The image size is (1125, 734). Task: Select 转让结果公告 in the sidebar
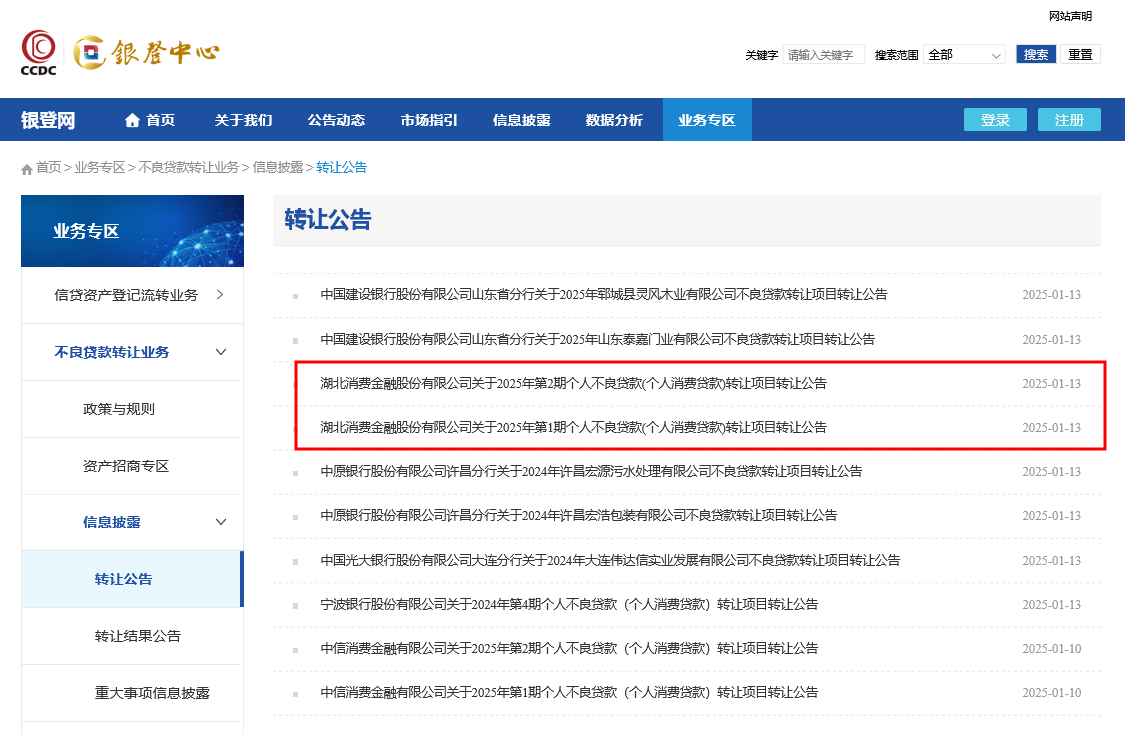(138, 636)
